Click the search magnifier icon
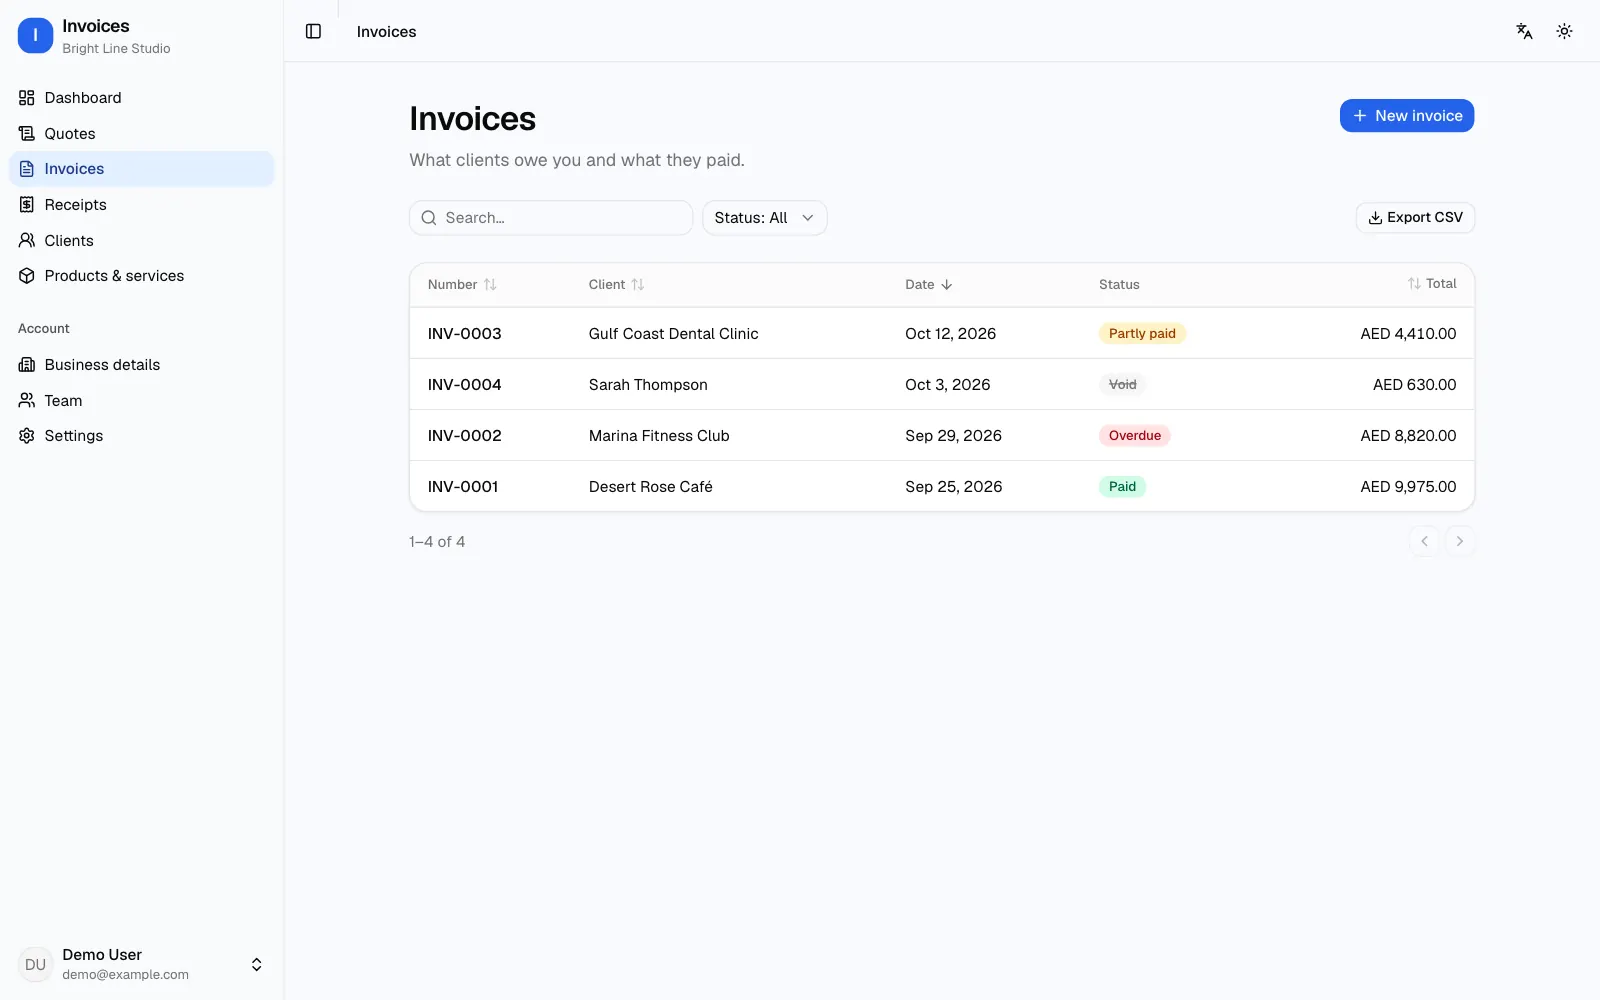 pos(429,218)
